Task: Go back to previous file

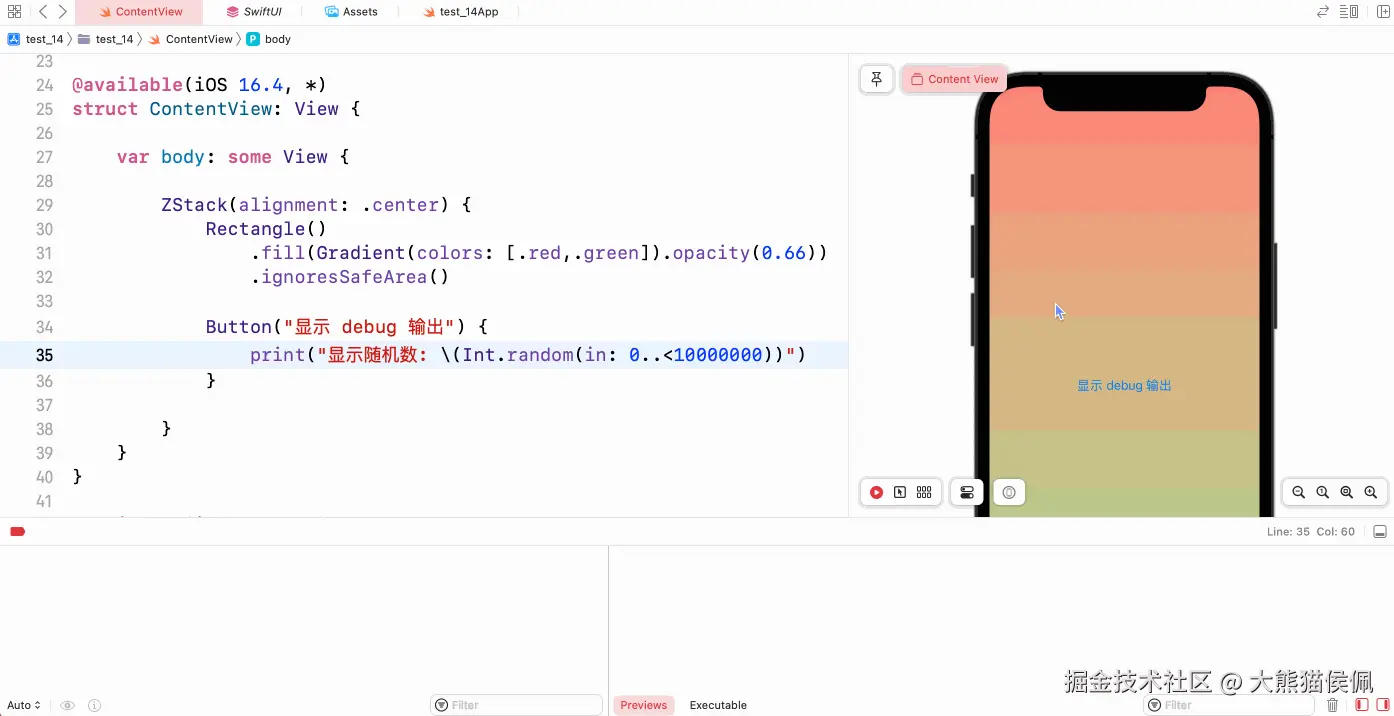Action: pyautogui.click(x=43, y=12)
